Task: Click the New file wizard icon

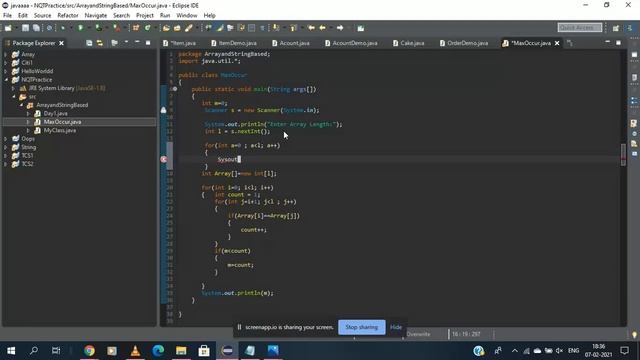Action: [7, 28]
